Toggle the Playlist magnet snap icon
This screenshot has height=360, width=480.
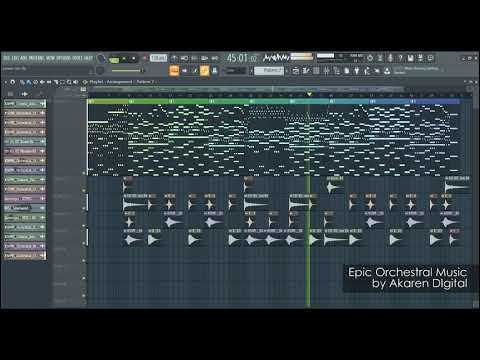13,82
